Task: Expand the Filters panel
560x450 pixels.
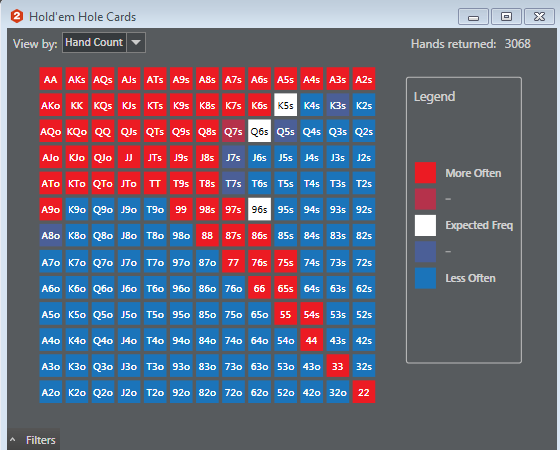Action: coord(33,440)
